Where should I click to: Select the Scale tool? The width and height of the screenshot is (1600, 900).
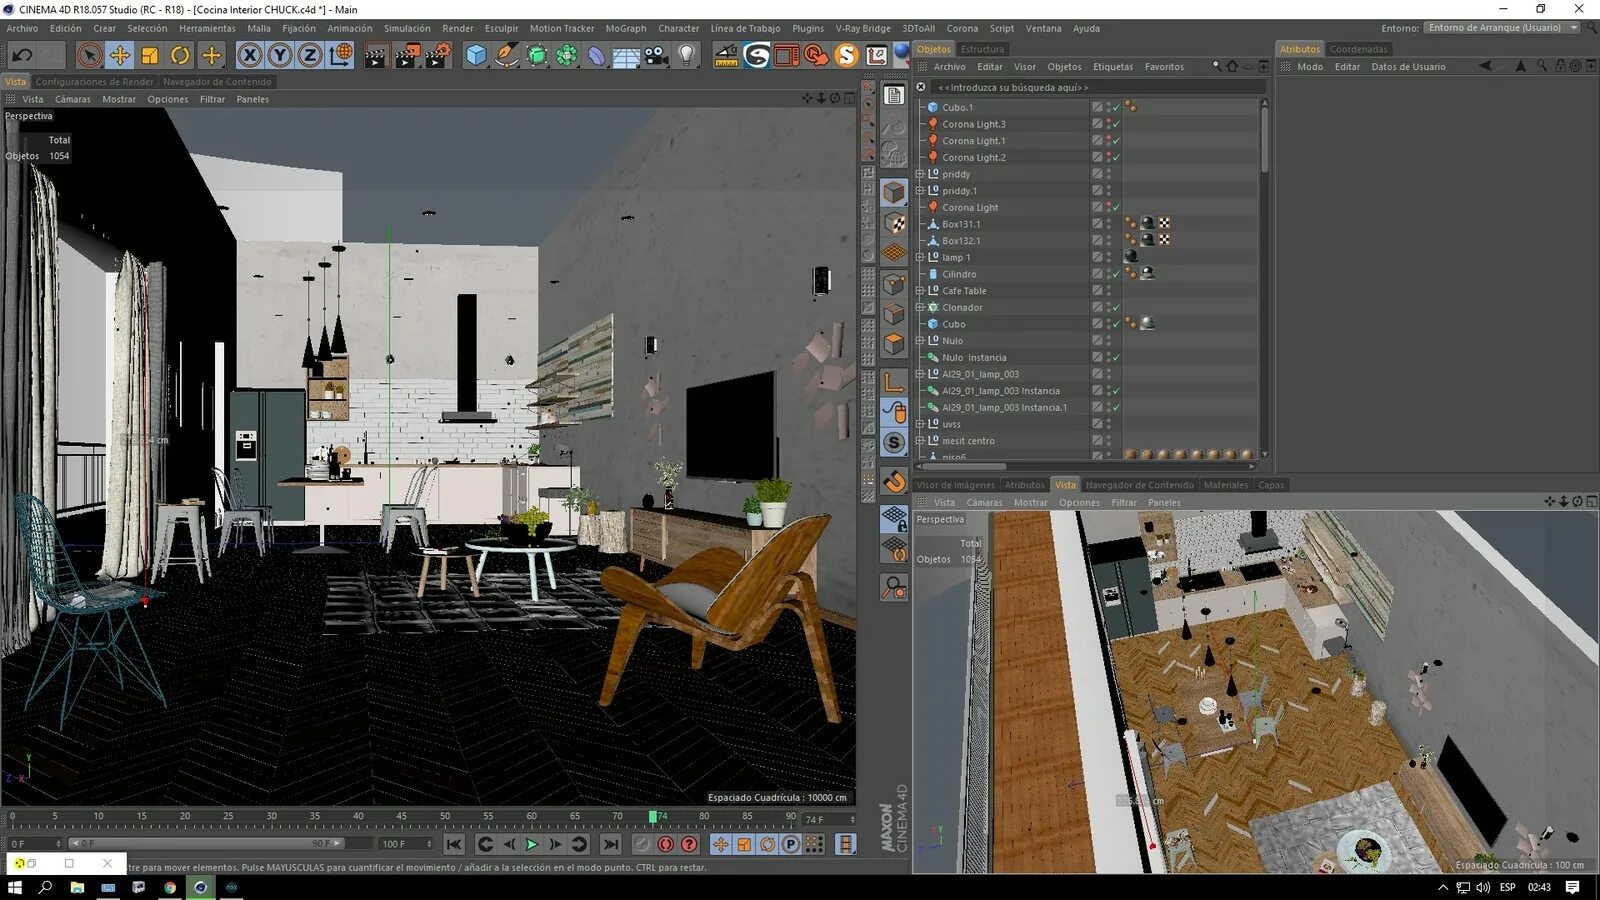tap(148, 55)
